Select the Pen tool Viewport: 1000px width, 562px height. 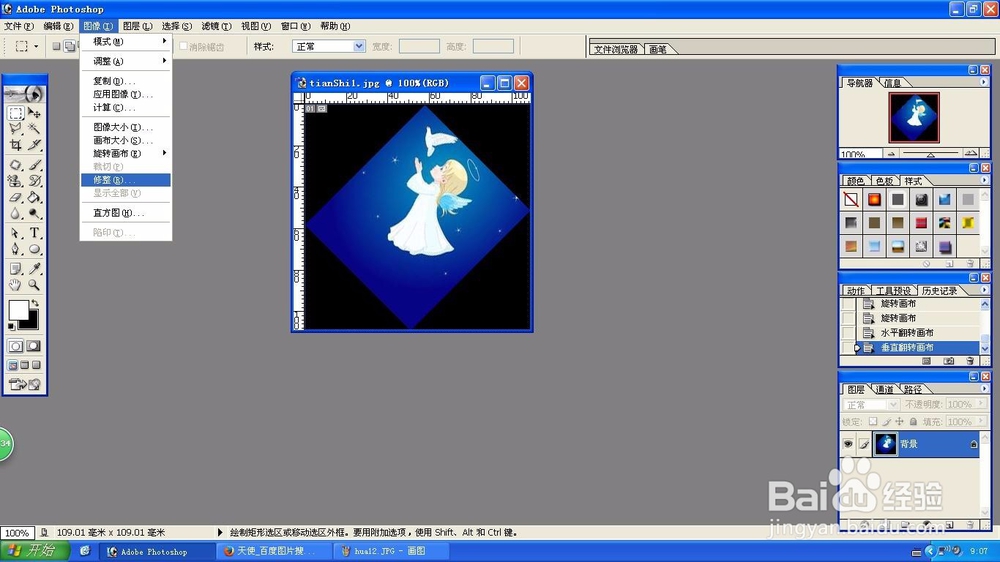16,249
